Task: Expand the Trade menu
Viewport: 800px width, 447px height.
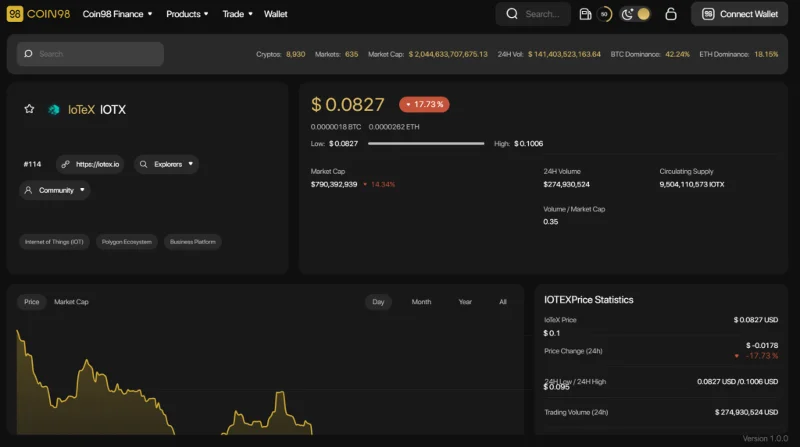Action: click(237, 14)
